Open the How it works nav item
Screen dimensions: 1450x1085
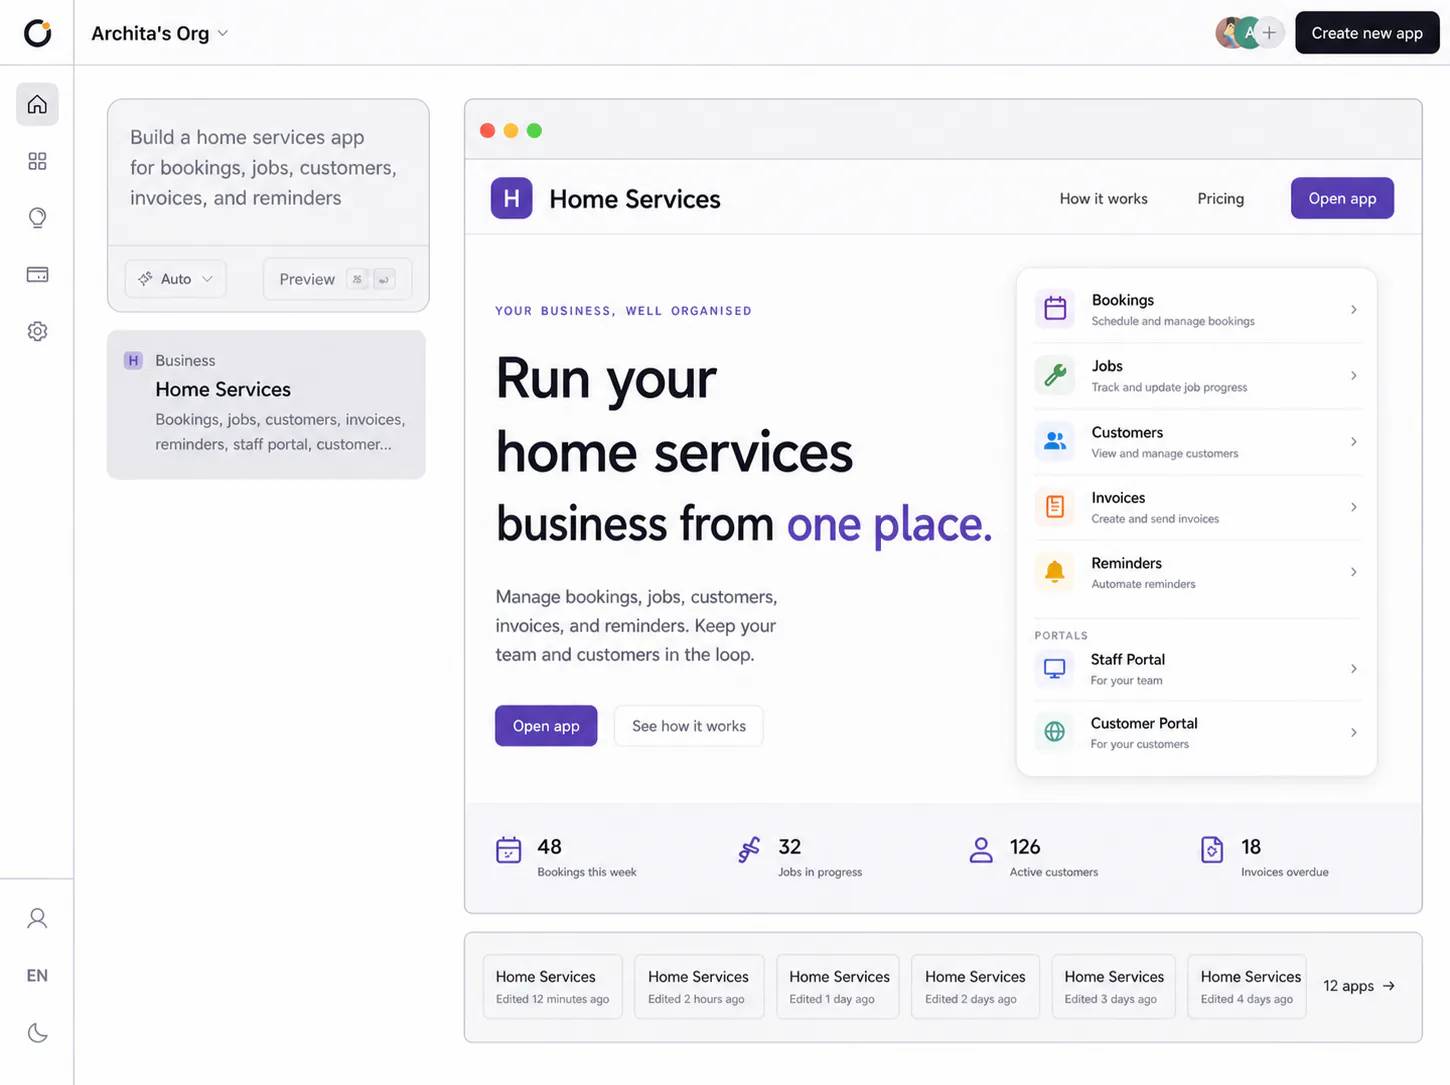[x=1104, y=199]
